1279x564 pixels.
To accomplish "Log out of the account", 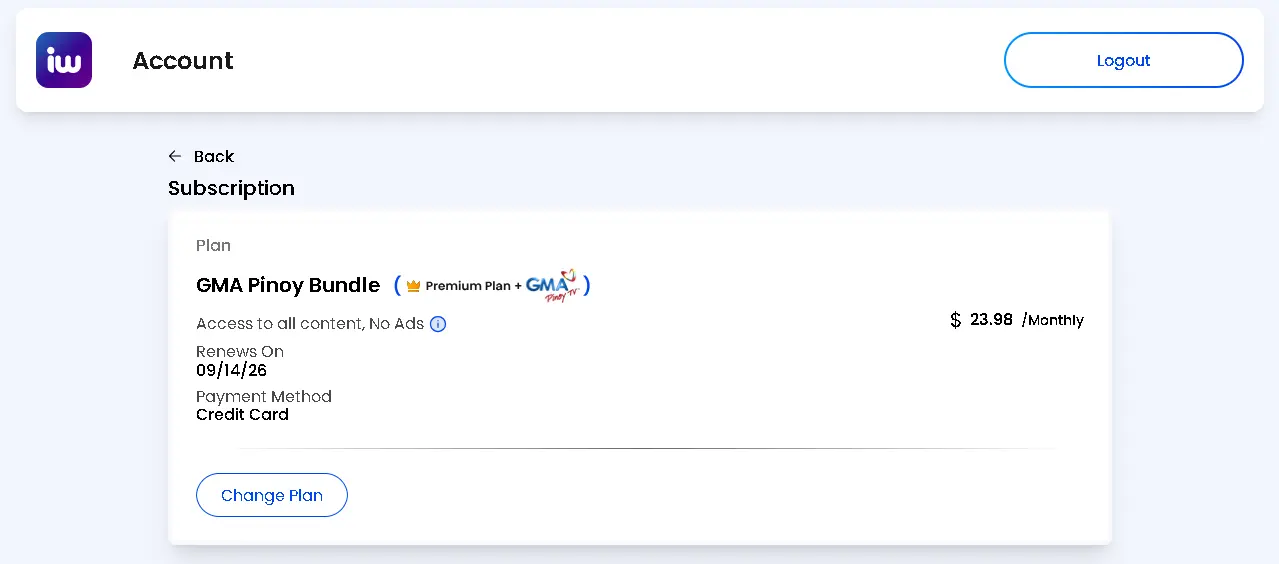I will pos(1123,60).
